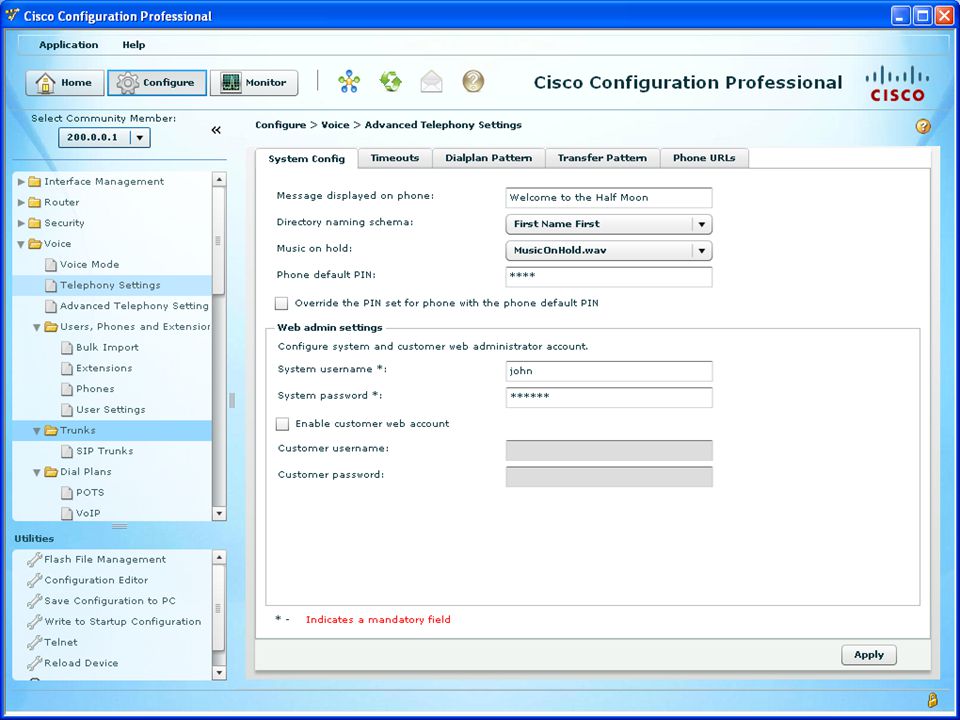The image size is (960, 720).
Task: Tick Enable customer web account
Action: pyautogui.click(x=282, y=424)
